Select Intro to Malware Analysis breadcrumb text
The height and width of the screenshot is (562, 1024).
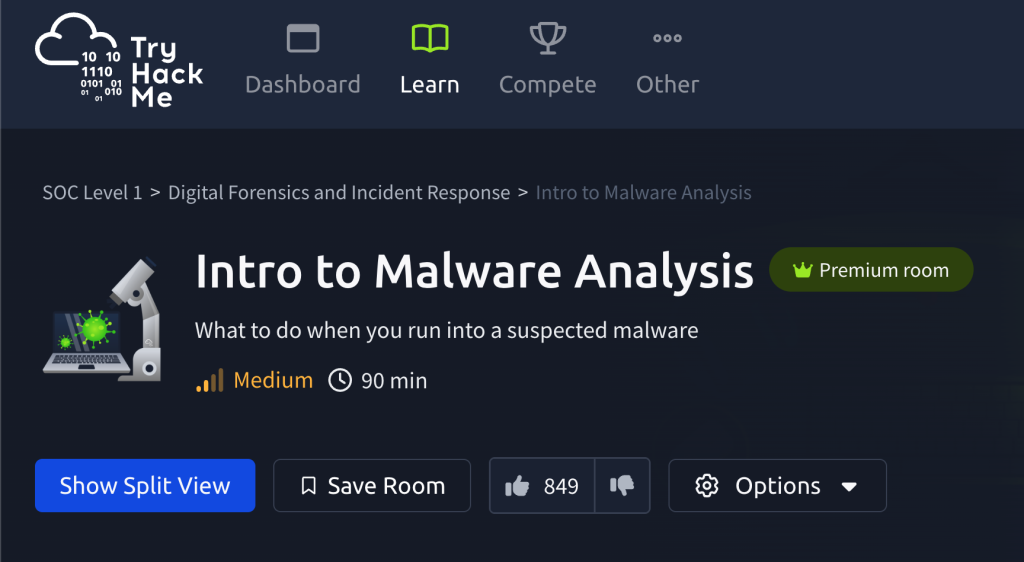point(643,193)
